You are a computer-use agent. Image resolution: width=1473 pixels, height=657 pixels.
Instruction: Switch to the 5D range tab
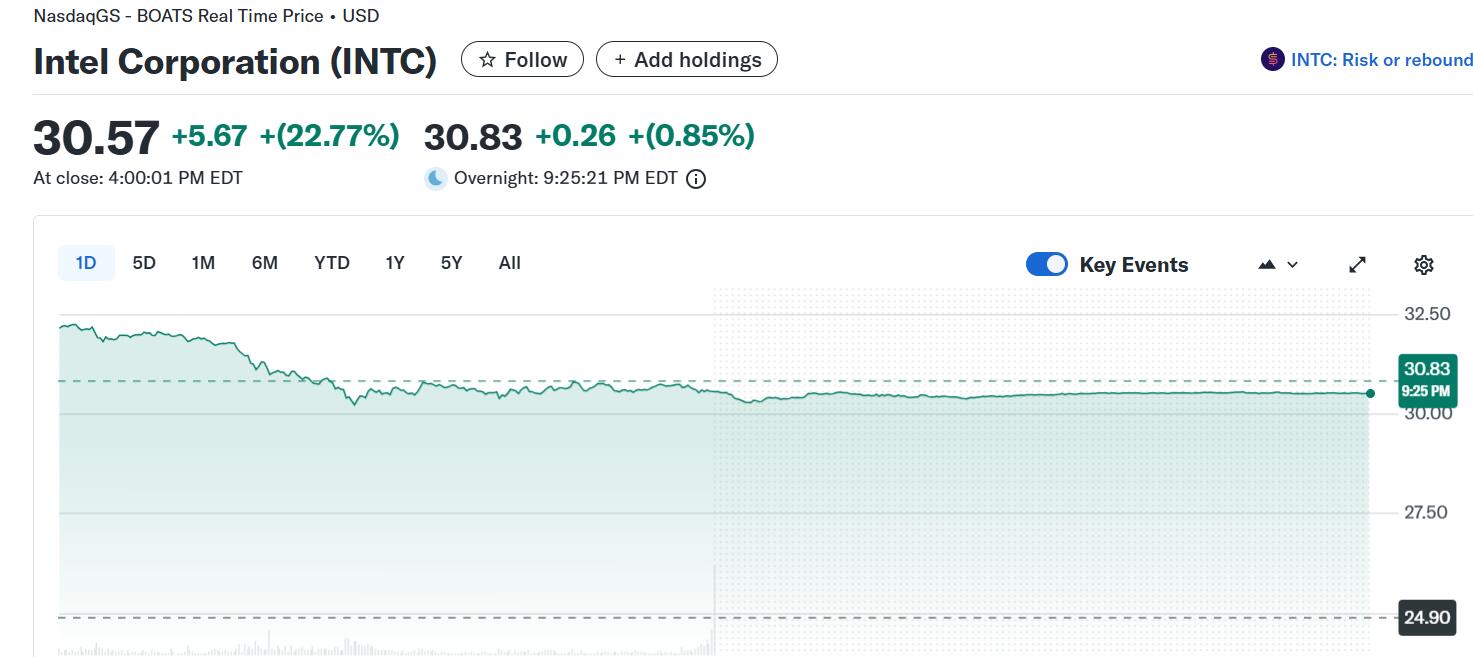(144, 263)
